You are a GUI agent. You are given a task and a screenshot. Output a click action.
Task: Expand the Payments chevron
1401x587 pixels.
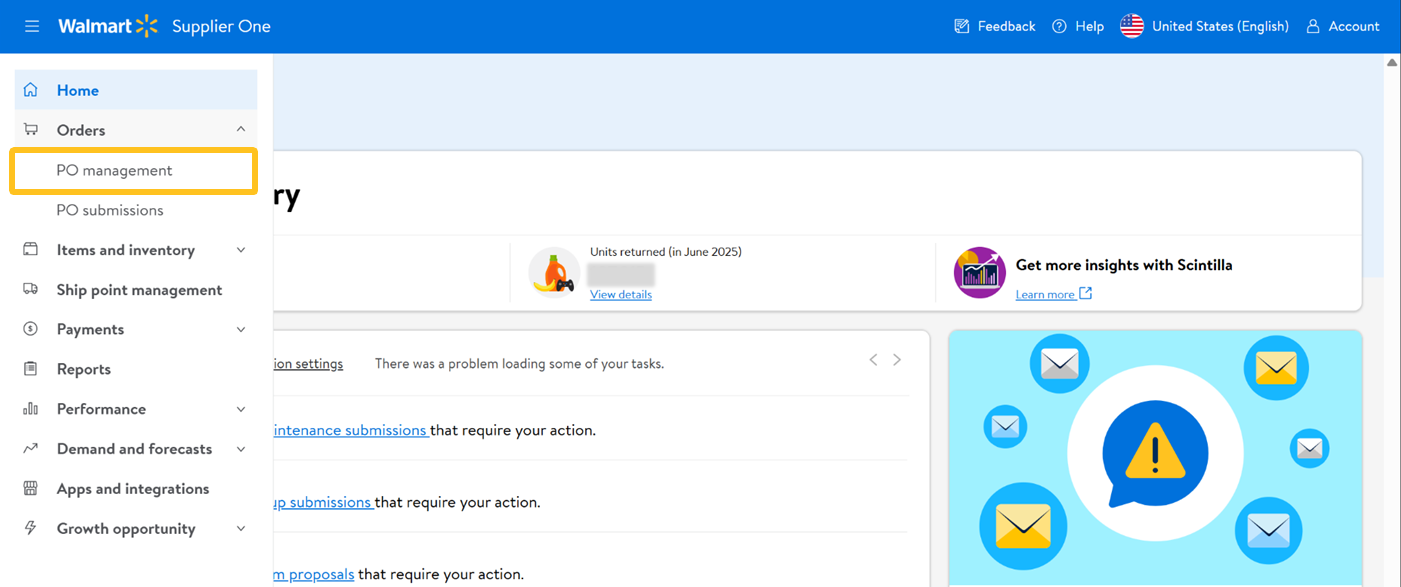click(x=241, y=329)
